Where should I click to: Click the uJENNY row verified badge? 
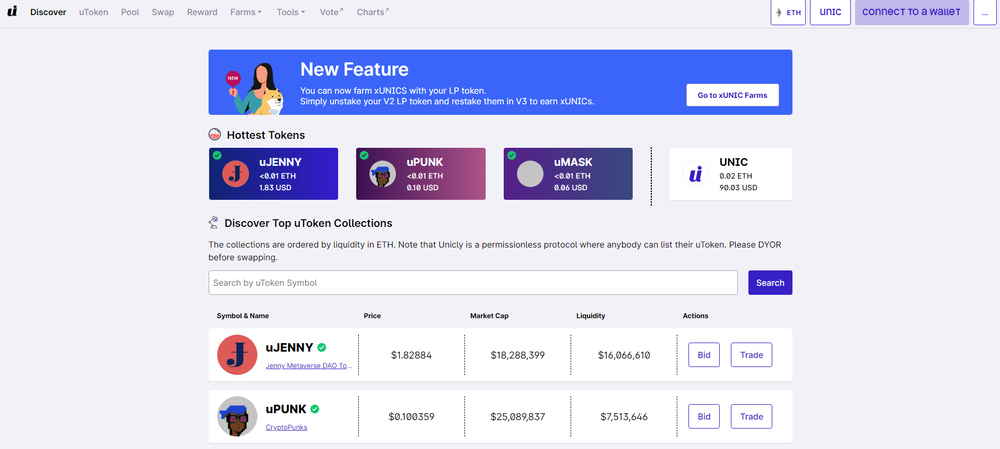[x=321, y=348]
